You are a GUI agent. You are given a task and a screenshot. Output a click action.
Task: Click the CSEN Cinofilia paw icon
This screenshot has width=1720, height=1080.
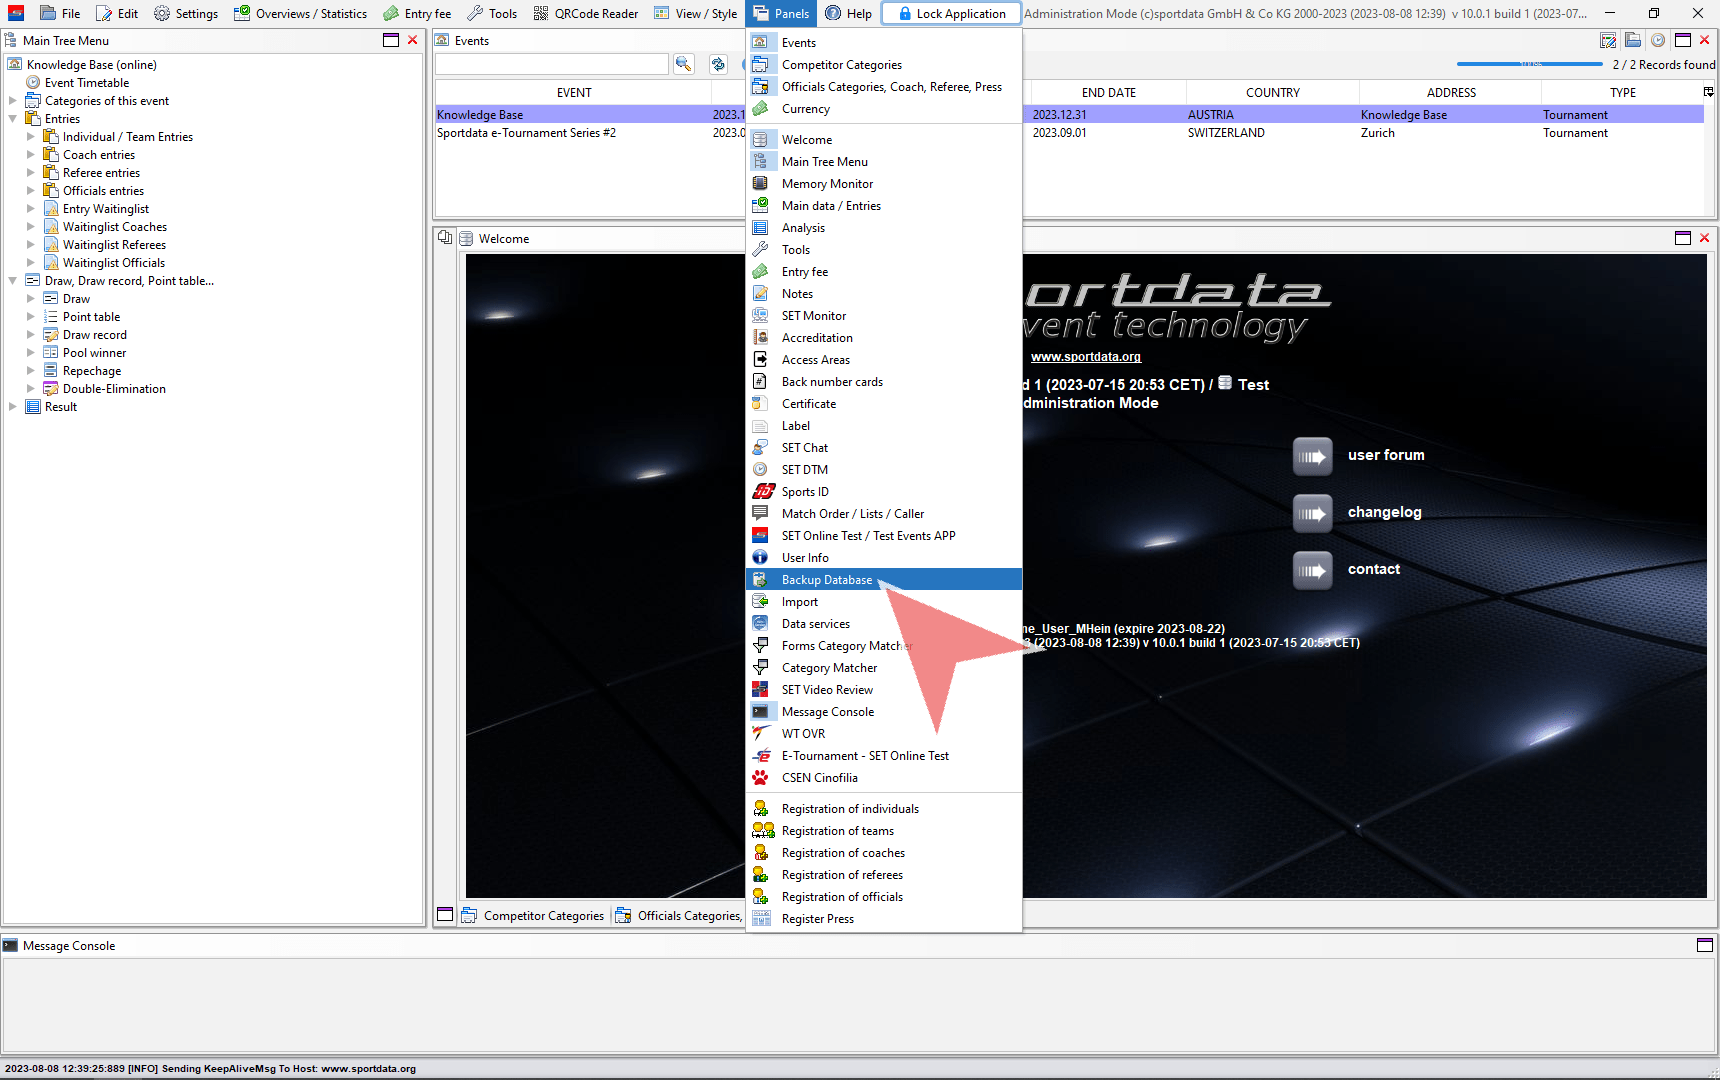(x=761, y=778)
